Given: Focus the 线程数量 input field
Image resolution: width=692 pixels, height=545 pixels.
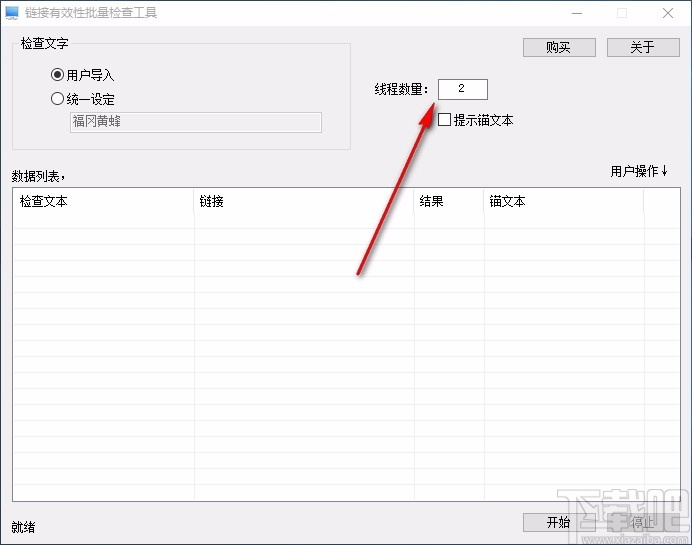Looking at the screenshot, I should [463, 89].
